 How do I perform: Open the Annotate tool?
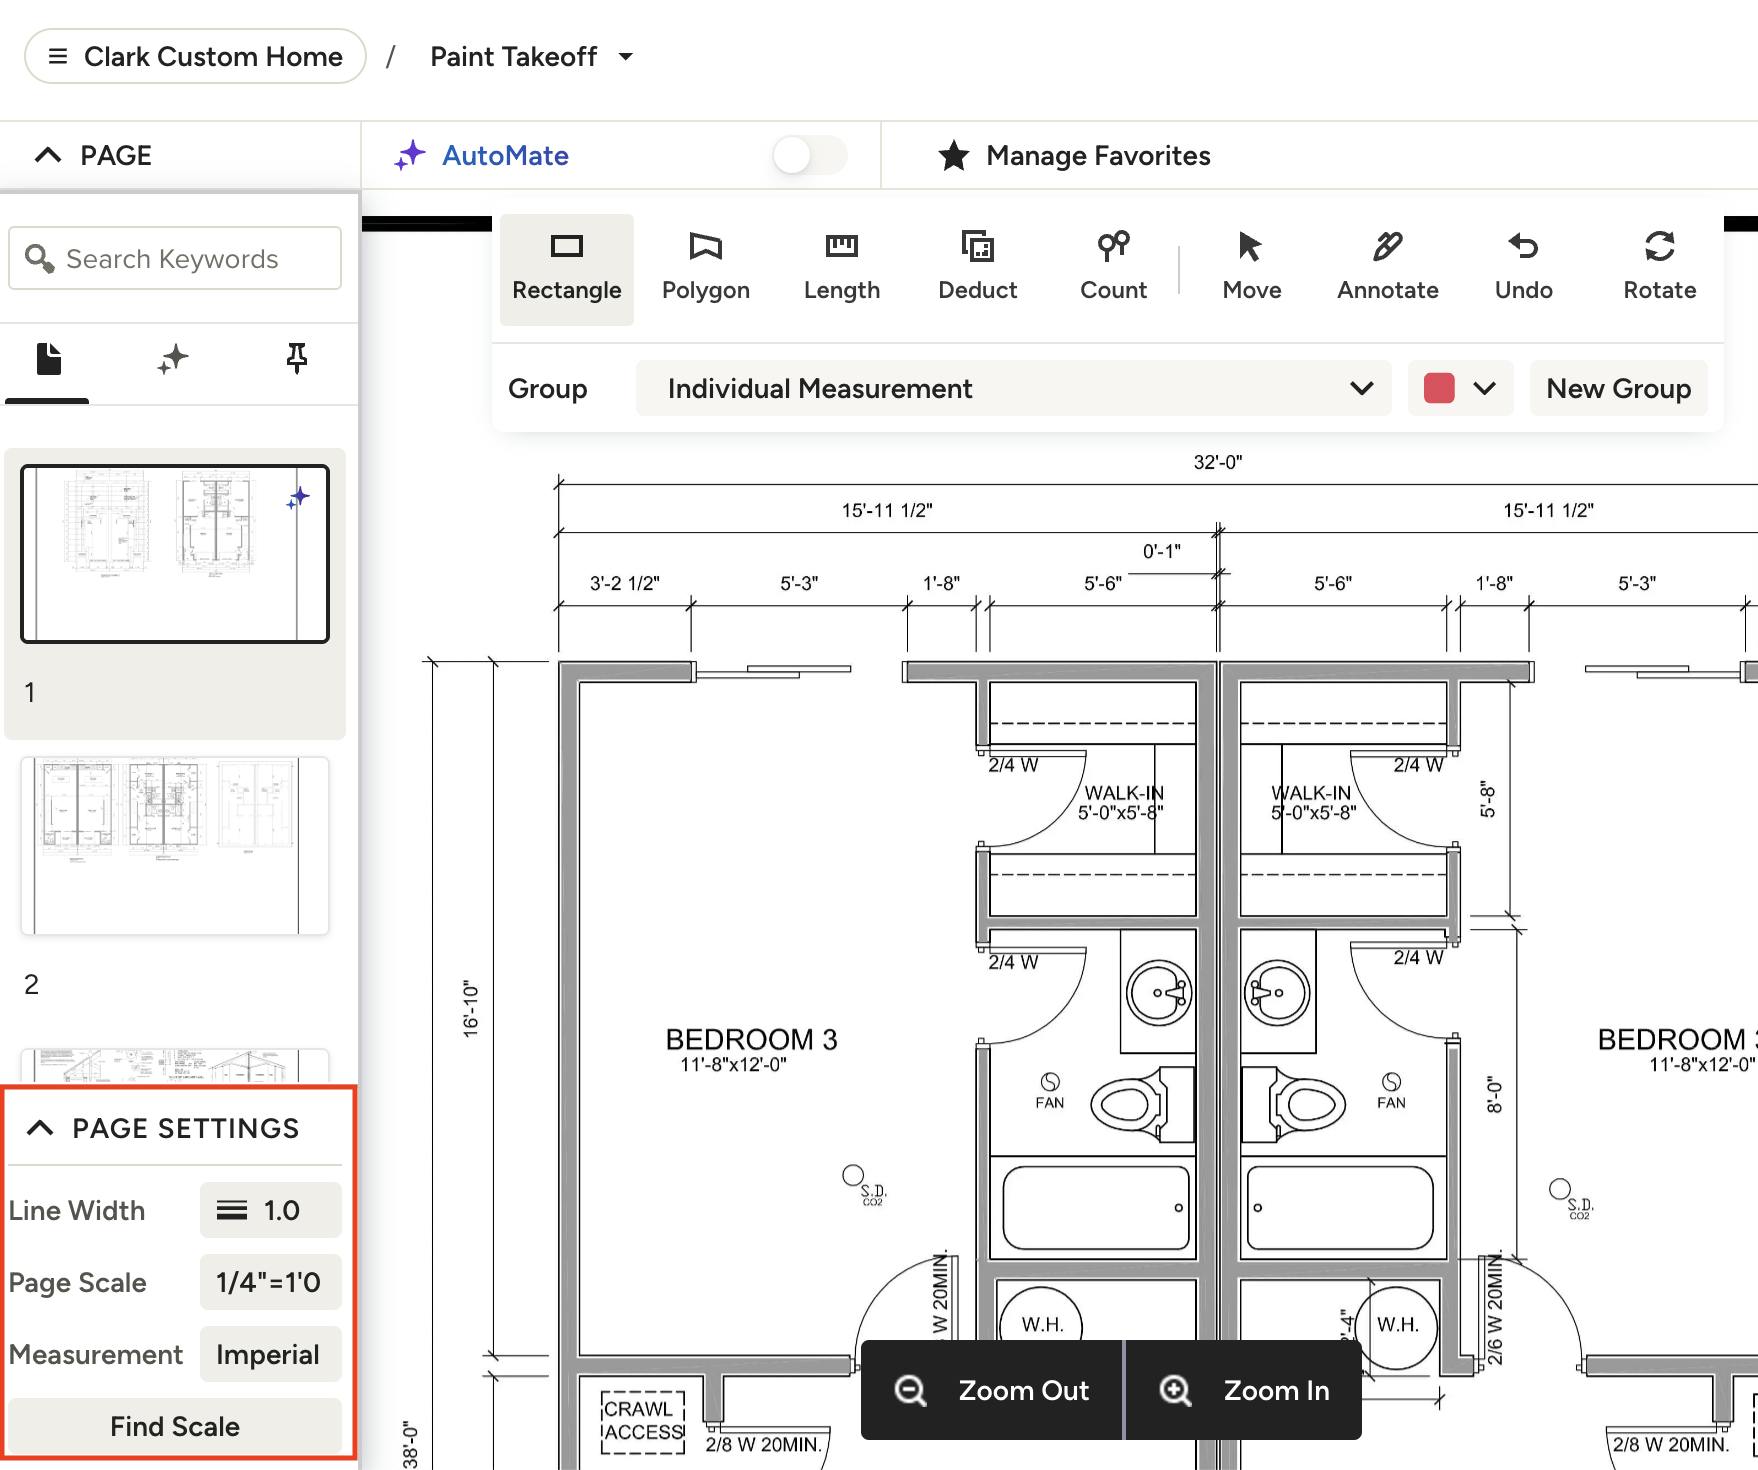1387,268
